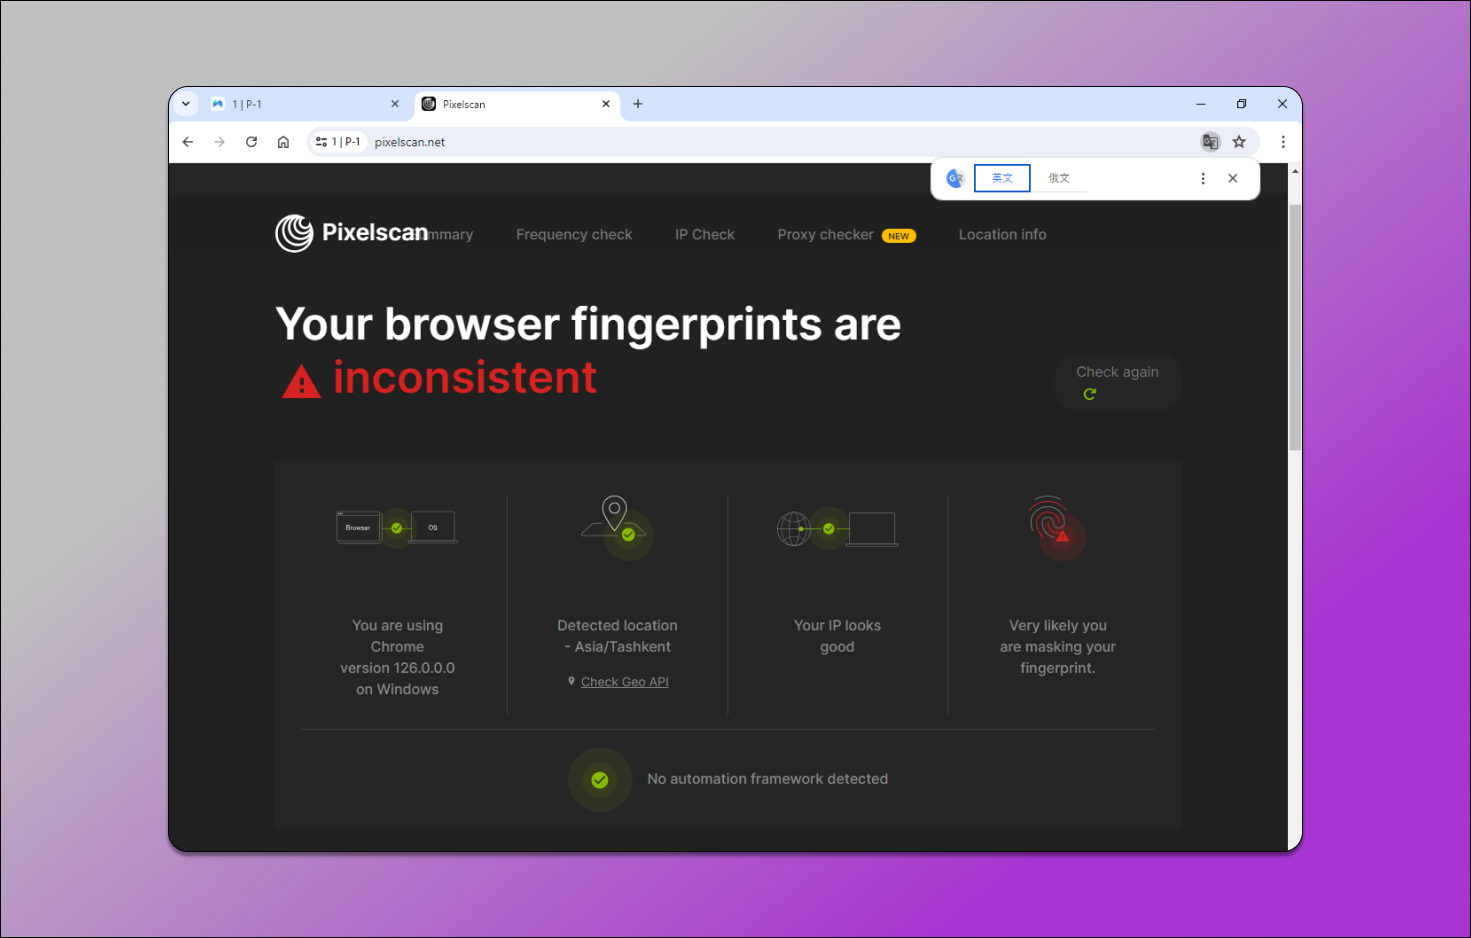Image resolution: width=1471 pixels, height=938 pixels.
Task: Switch to the first "1 | P-1" tab
Action: (300, 104)
